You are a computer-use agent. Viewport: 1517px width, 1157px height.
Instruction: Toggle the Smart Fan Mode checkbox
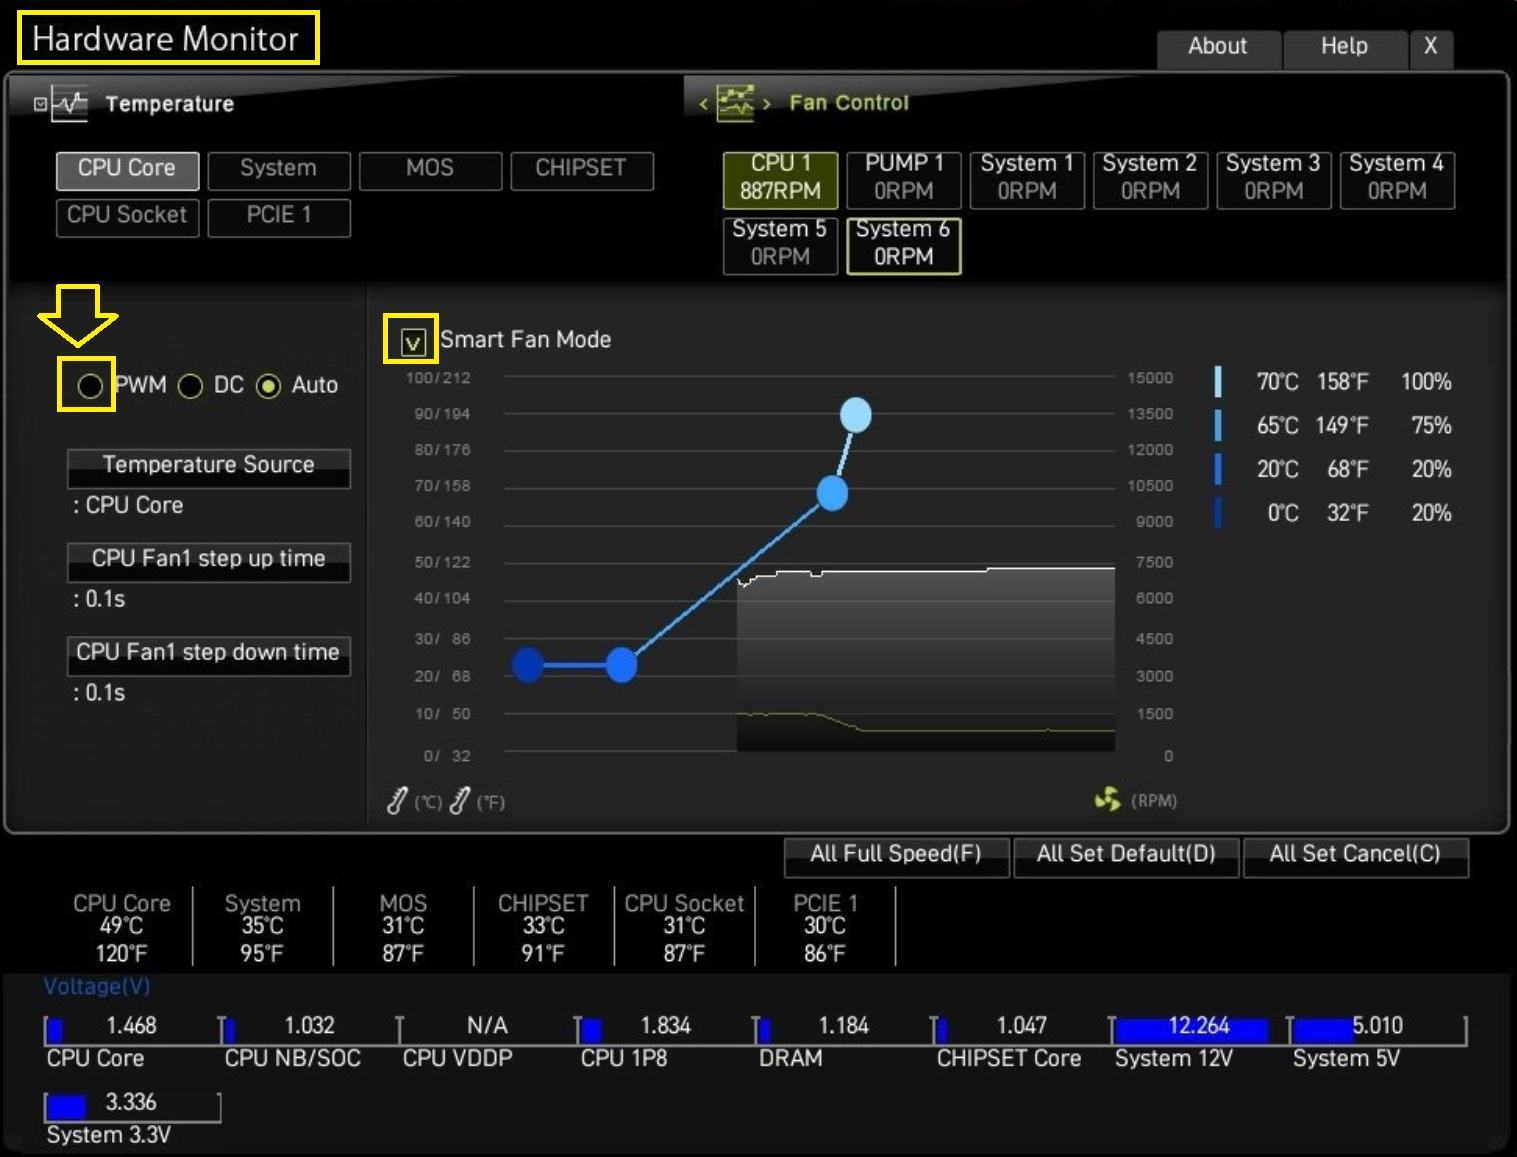click(x=412, y=342)
